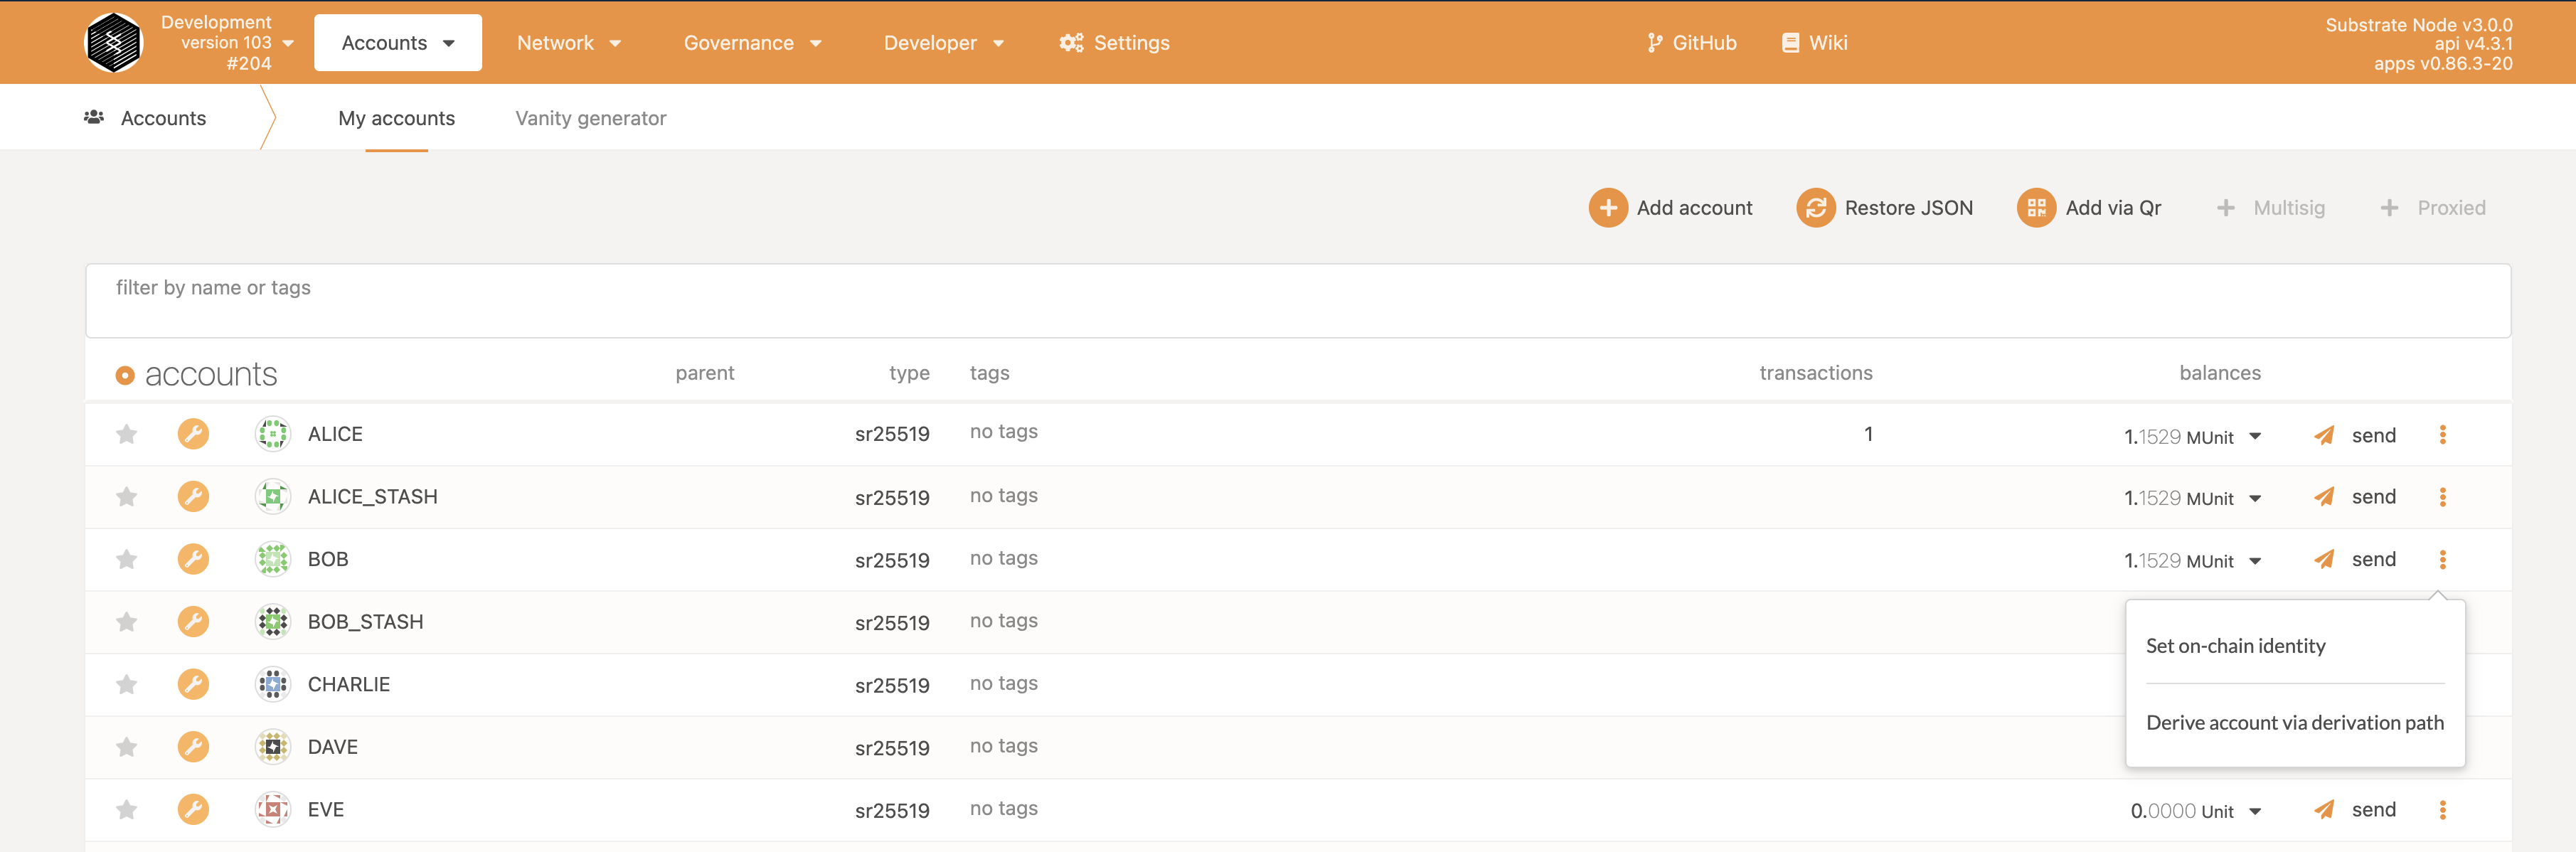Screen dimensions: 2576x852
Task: Select Set on-chain identity menu entry
Action: (x=2235, y=646)
